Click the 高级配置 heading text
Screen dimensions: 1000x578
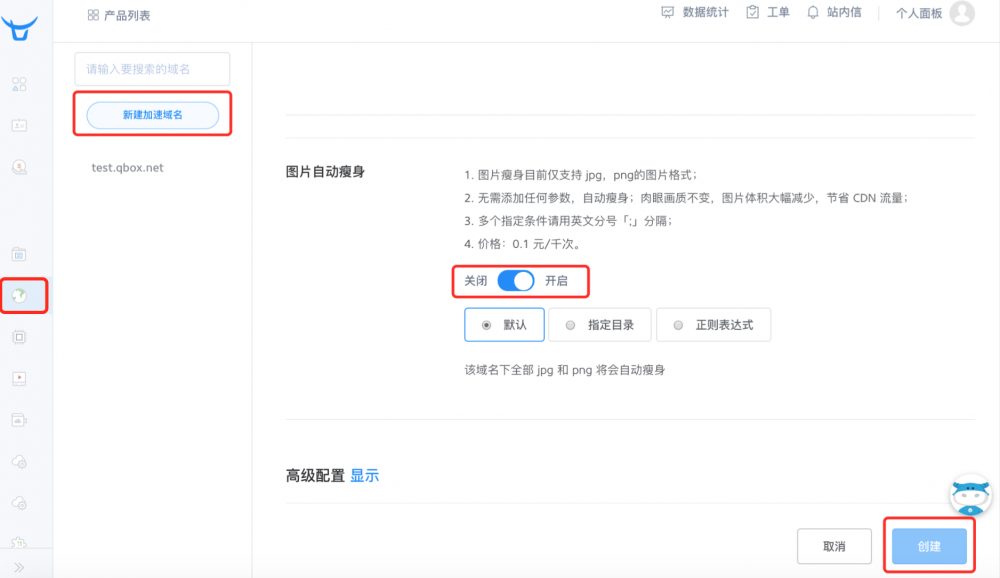coord(315,475)
